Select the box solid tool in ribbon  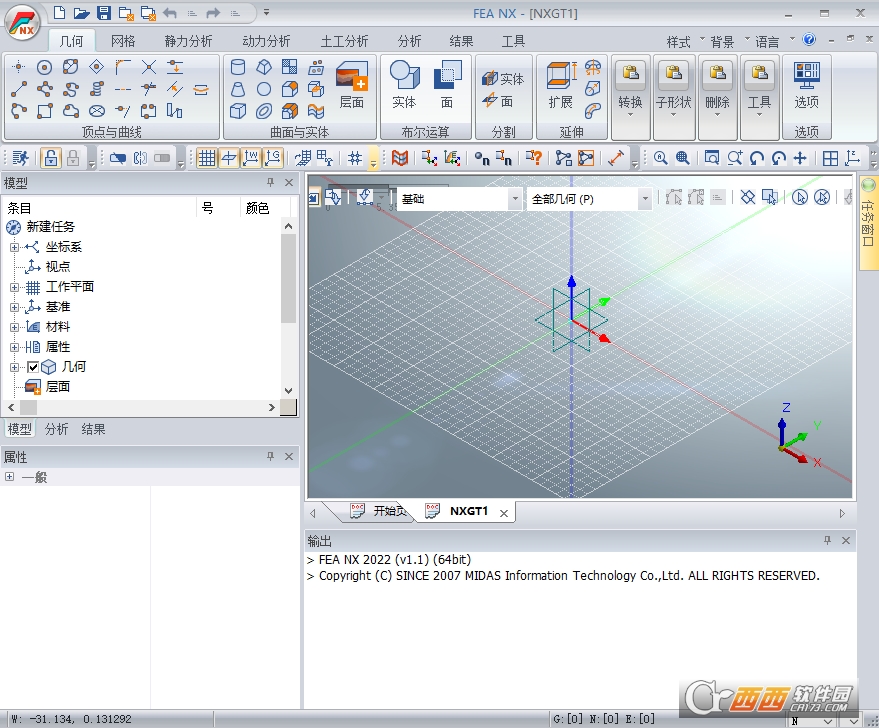[x=238, y=111]
